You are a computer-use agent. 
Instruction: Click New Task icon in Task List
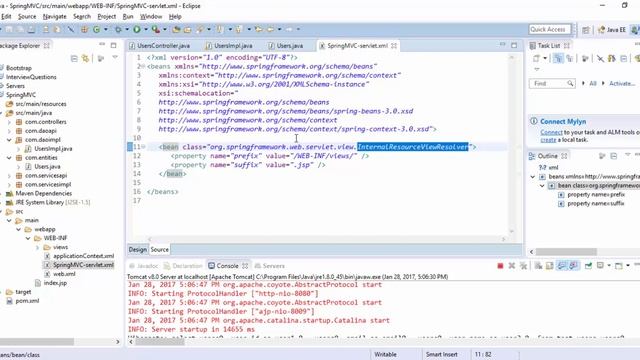536,59
